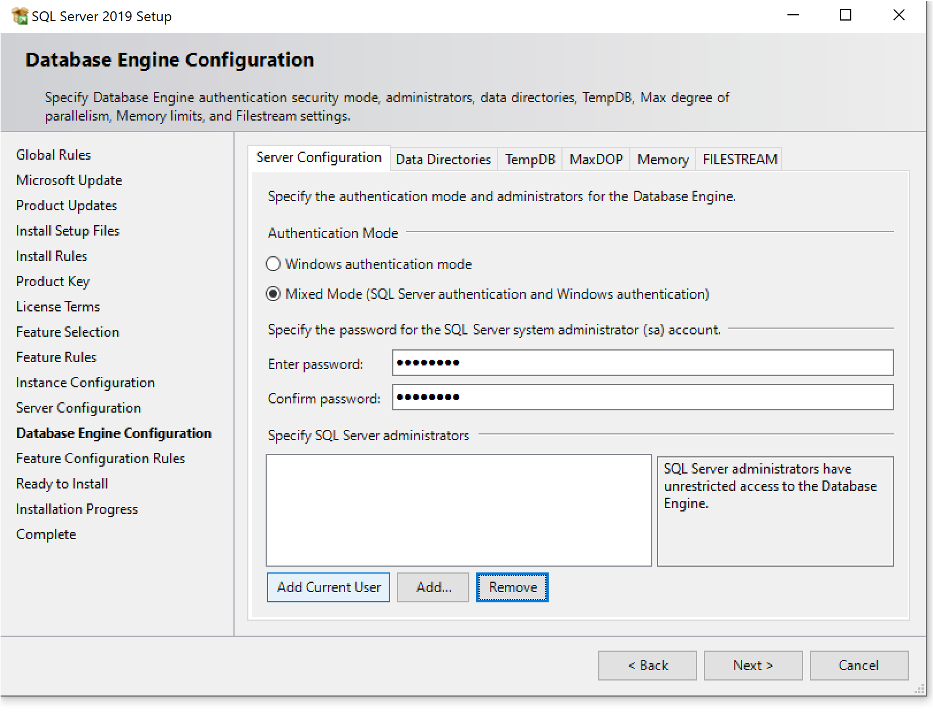Click the Confirm password field
This screenshot has height=716, width=933.
click(x=640, y=397)
